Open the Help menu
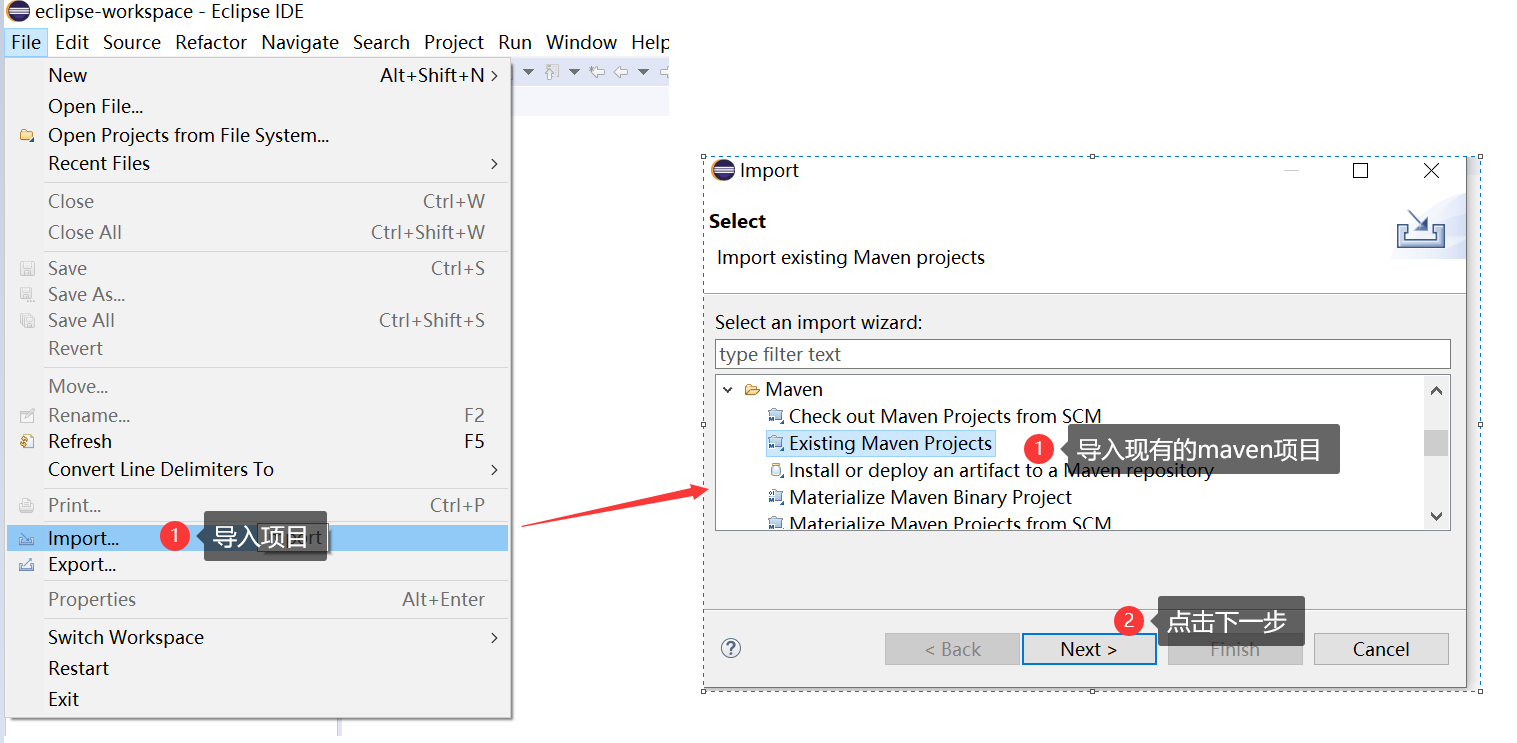Screen dimensions: 1517x743 pos(650,42)
